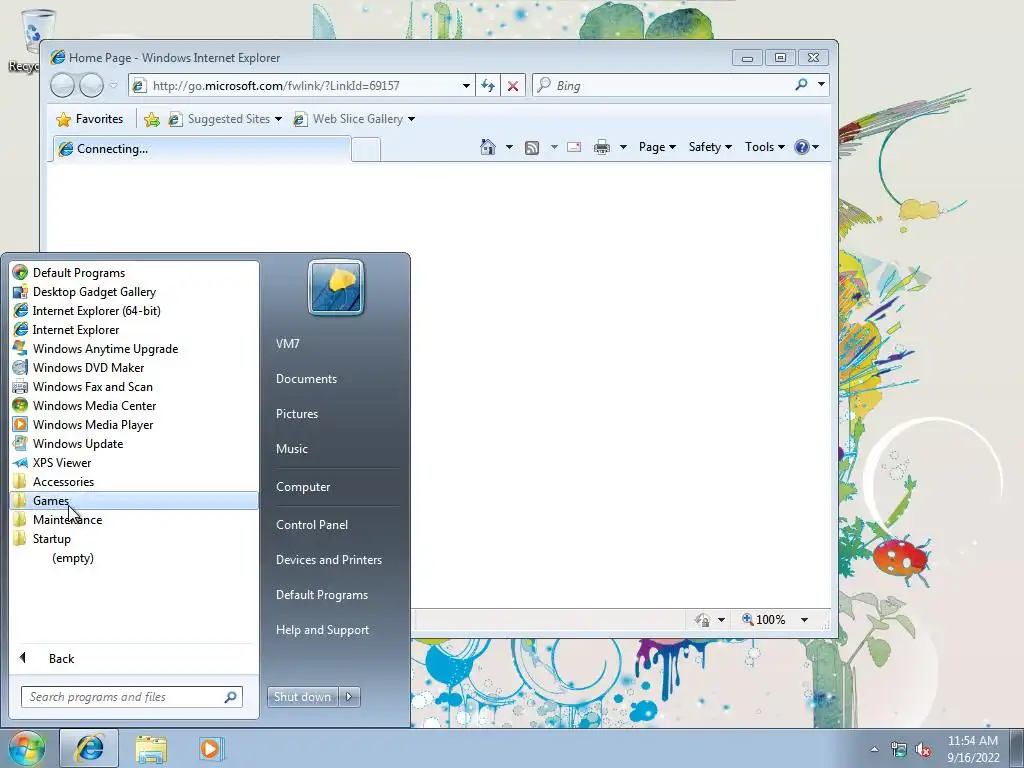Open the Safety menu
This screenshot has width=1024, height=768.
[710, 147]
